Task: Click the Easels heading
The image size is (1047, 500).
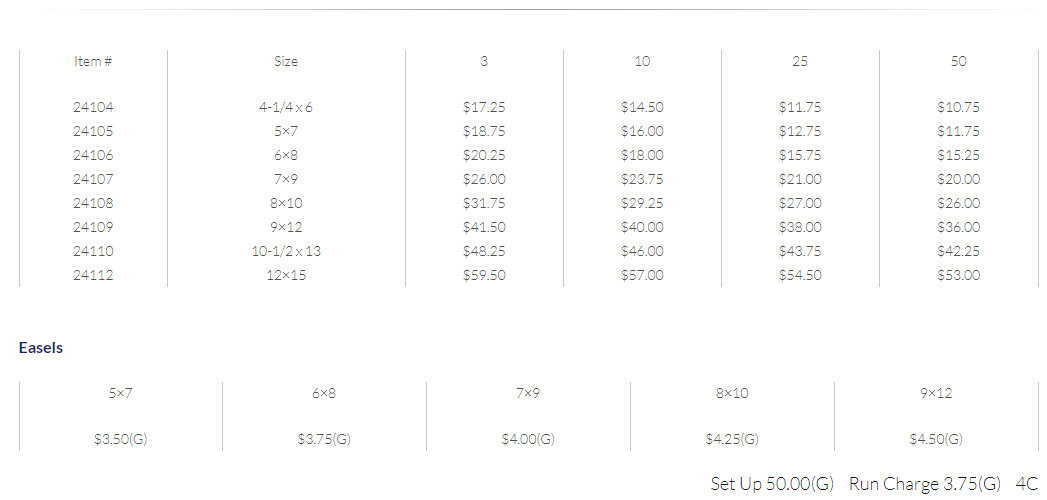Action: coord(41,348)
